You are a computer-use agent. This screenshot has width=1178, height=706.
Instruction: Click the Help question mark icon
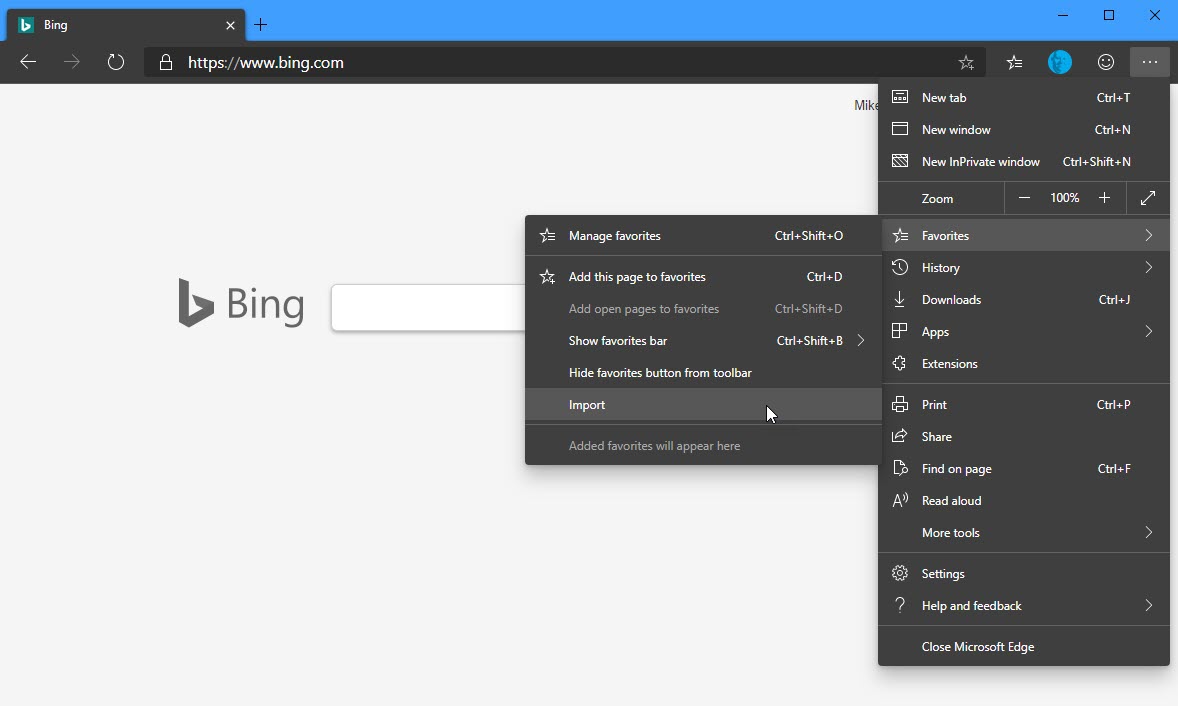click(x=899, y=605)
